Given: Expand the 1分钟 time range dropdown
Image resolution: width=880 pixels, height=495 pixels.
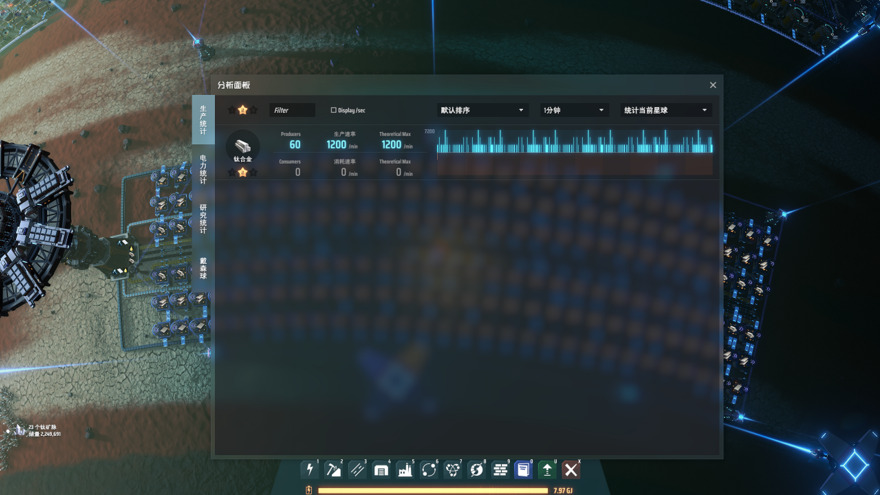Looking at the screenshot, I should [x=574, y=110].
